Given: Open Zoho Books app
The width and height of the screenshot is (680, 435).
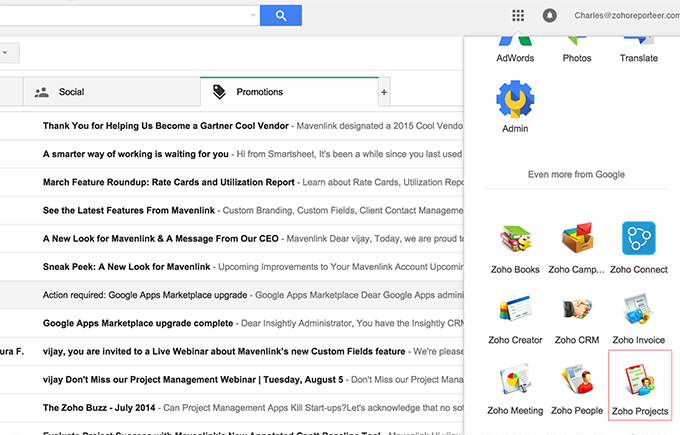Looking at the screenshot, I should (515, 248).
